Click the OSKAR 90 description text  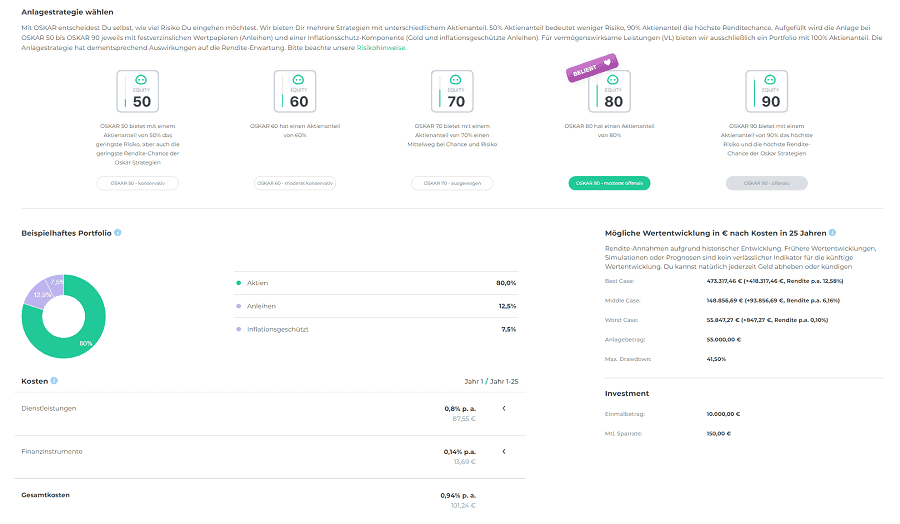(x=767, y=139)
